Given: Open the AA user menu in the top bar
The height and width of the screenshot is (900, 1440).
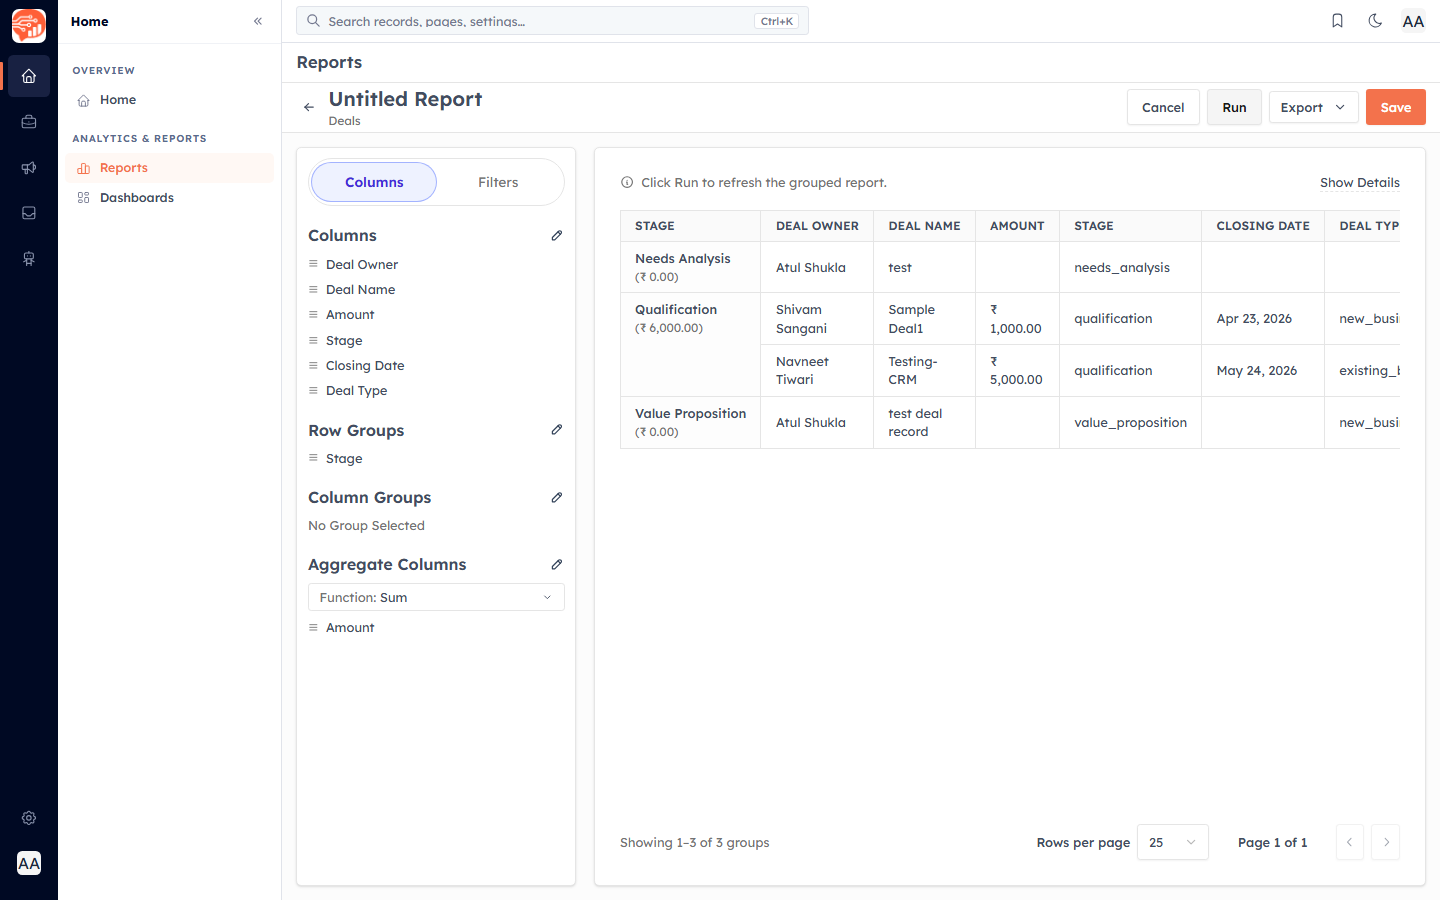Looking at the screenshot, I should (1413, 21).
